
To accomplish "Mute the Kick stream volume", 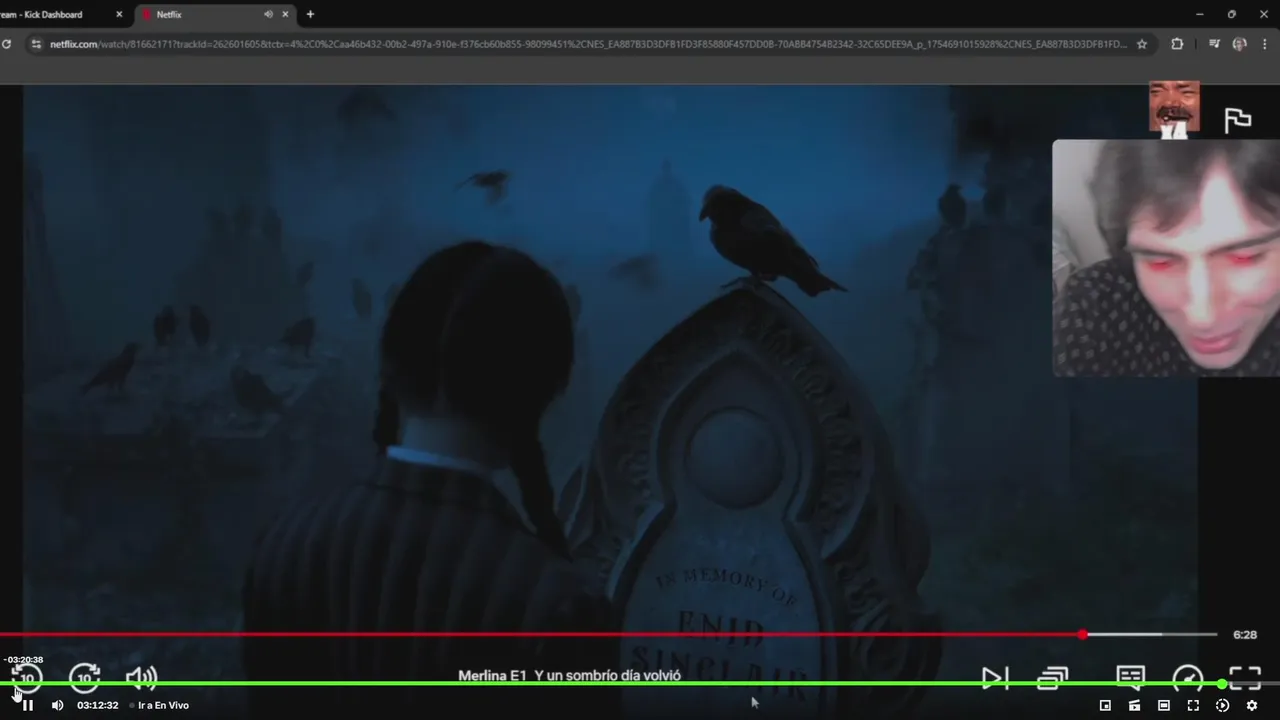I will tap(57, 705).
